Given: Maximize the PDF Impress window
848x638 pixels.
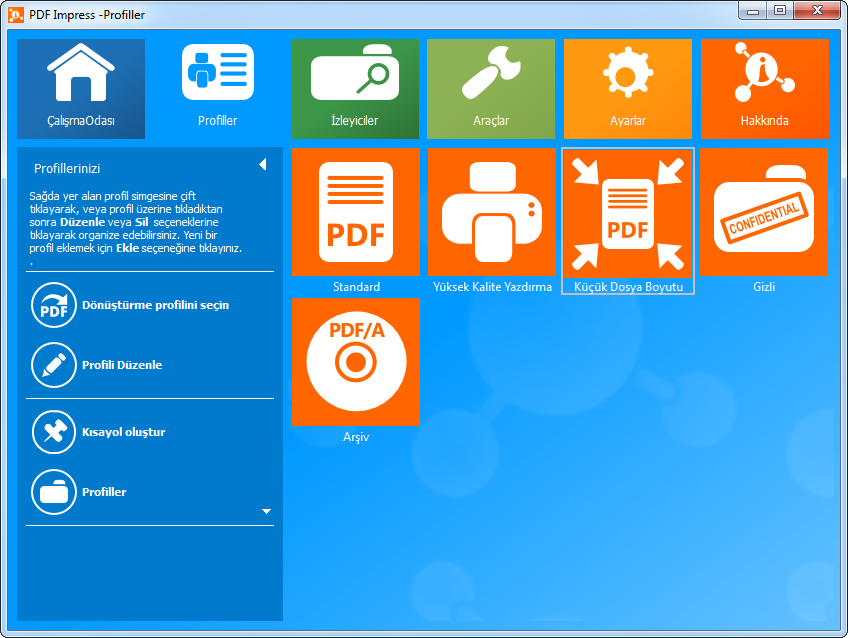Looking at the screenshot, I should tap(779, 11).
